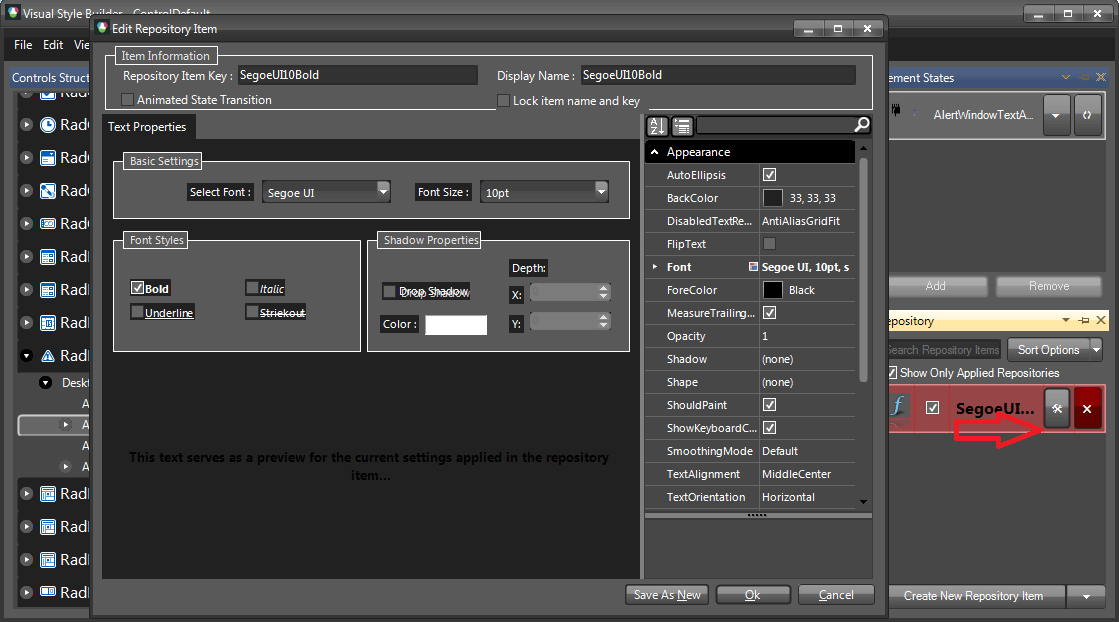Remove SegoeUI item via red X icon

pyautogui.click(x=1087, y=408)
